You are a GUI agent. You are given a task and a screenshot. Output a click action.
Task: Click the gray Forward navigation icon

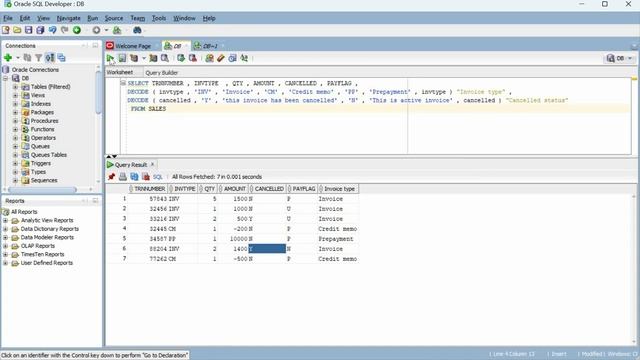pyautogui.click(x=96, y=30)
